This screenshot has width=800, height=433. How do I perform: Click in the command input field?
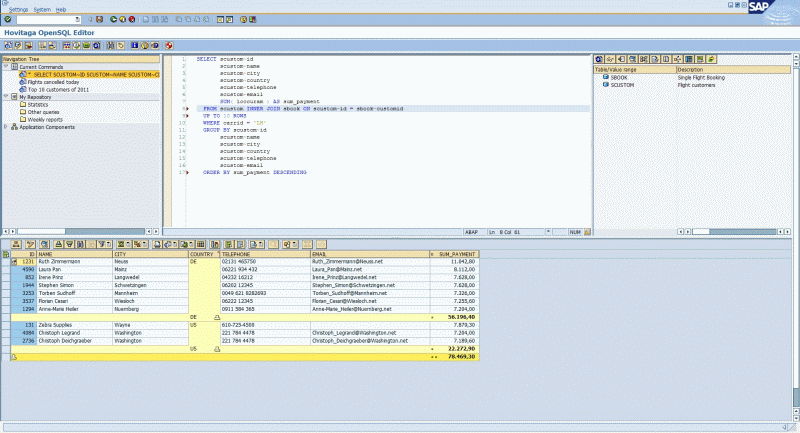pos(45,19)
